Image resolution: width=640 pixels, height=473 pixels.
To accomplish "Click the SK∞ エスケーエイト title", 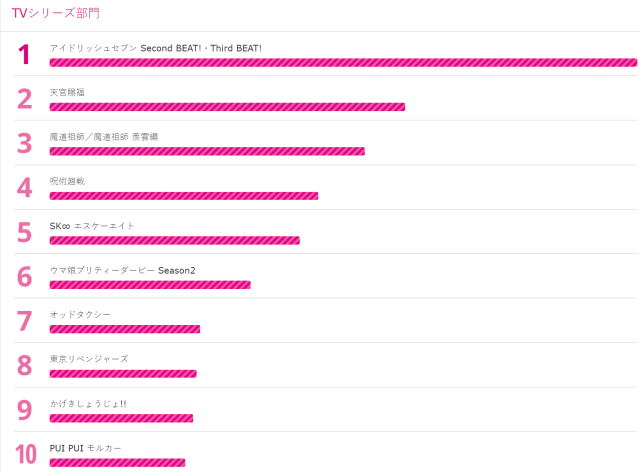I will (92, 226).
